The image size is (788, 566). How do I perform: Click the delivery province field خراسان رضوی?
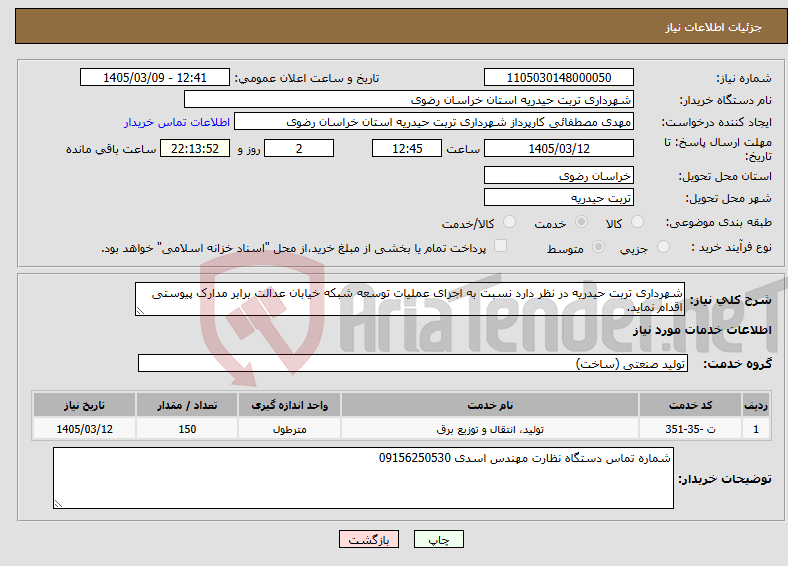point(559,175)
